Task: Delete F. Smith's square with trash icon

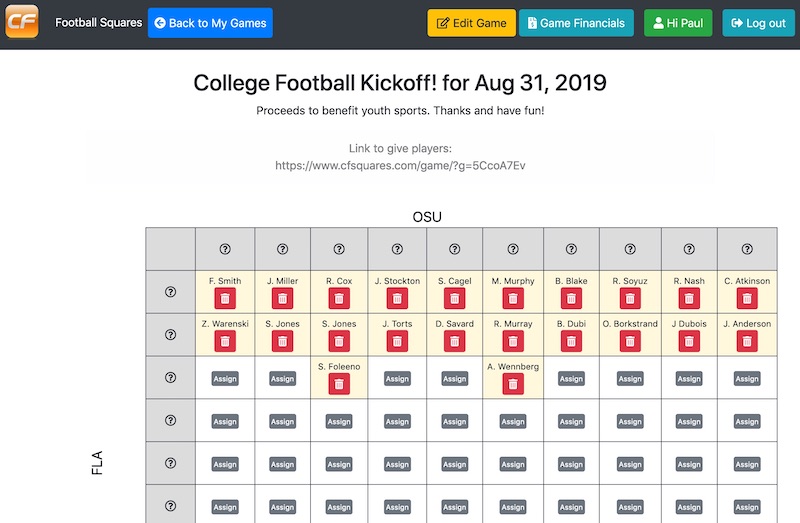Action: [x=225, y=298]
